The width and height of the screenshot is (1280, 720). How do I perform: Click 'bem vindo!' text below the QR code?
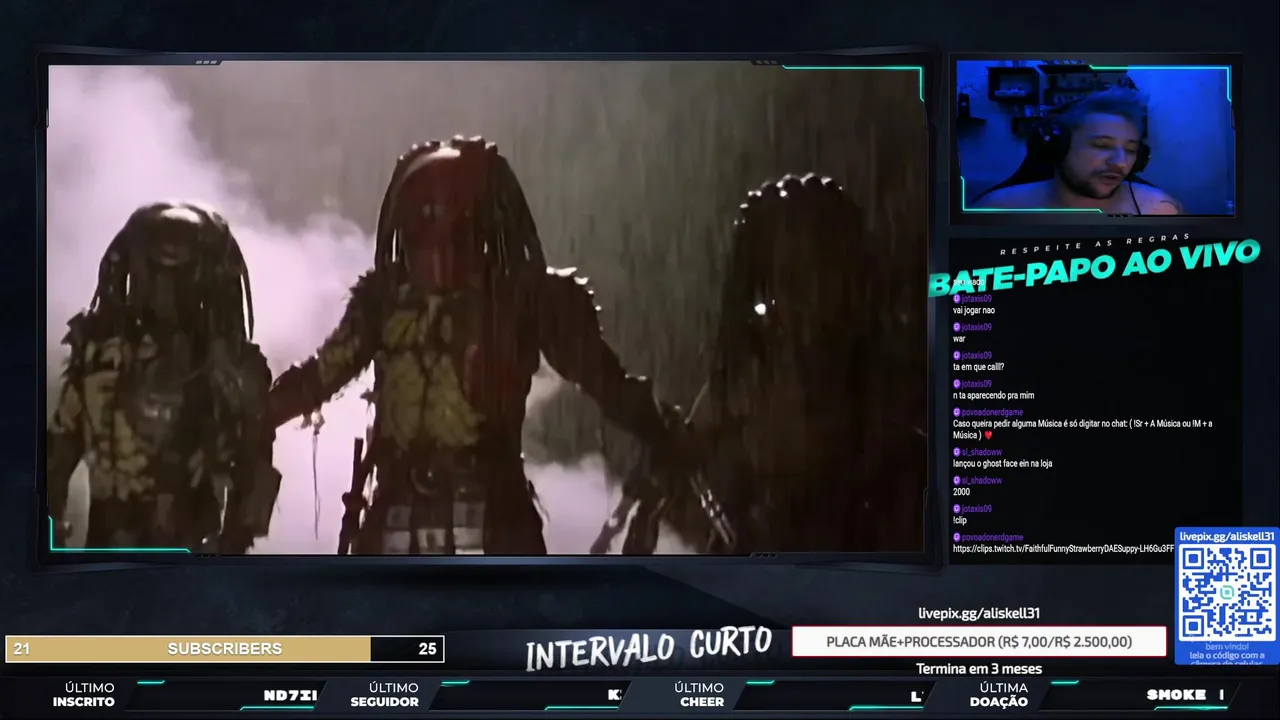tap(1226, 648)
